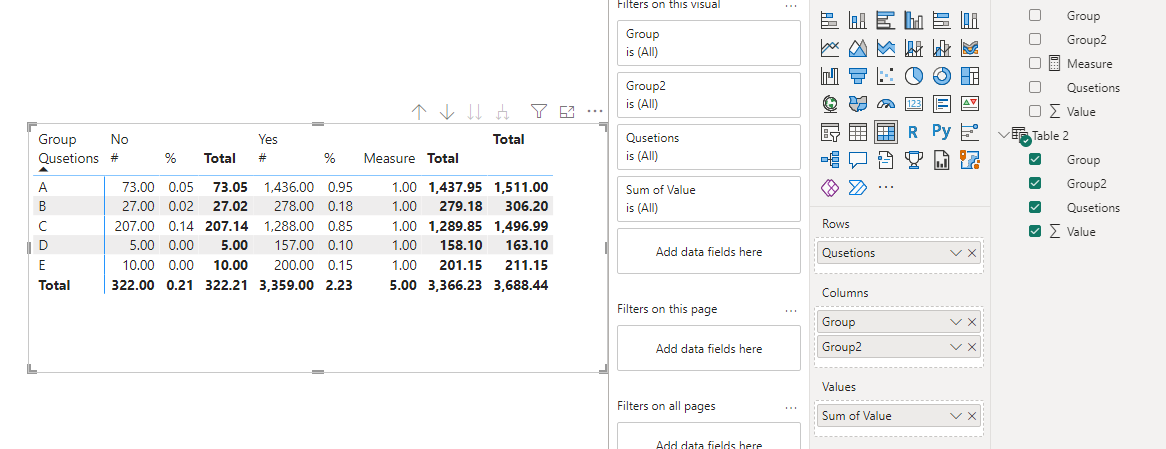Uncheck Table 2 Value field
1166x449 pixels.
pyautogui.click(x=1035, y=231)
